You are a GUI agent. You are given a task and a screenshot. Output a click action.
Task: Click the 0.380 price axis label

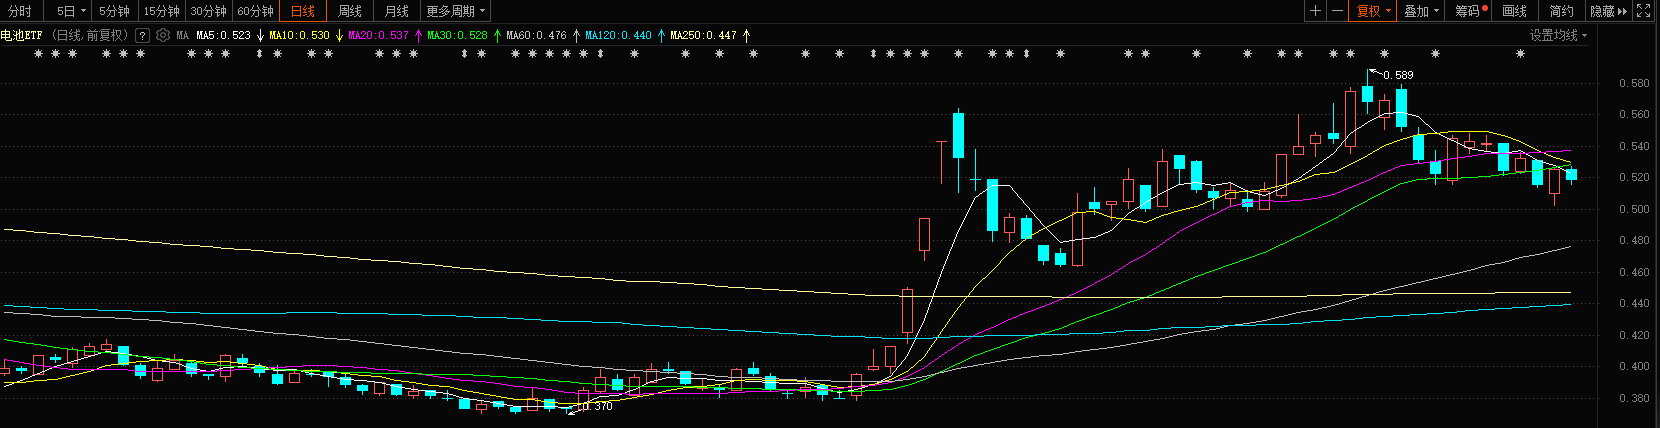(x=1634, y=398)
